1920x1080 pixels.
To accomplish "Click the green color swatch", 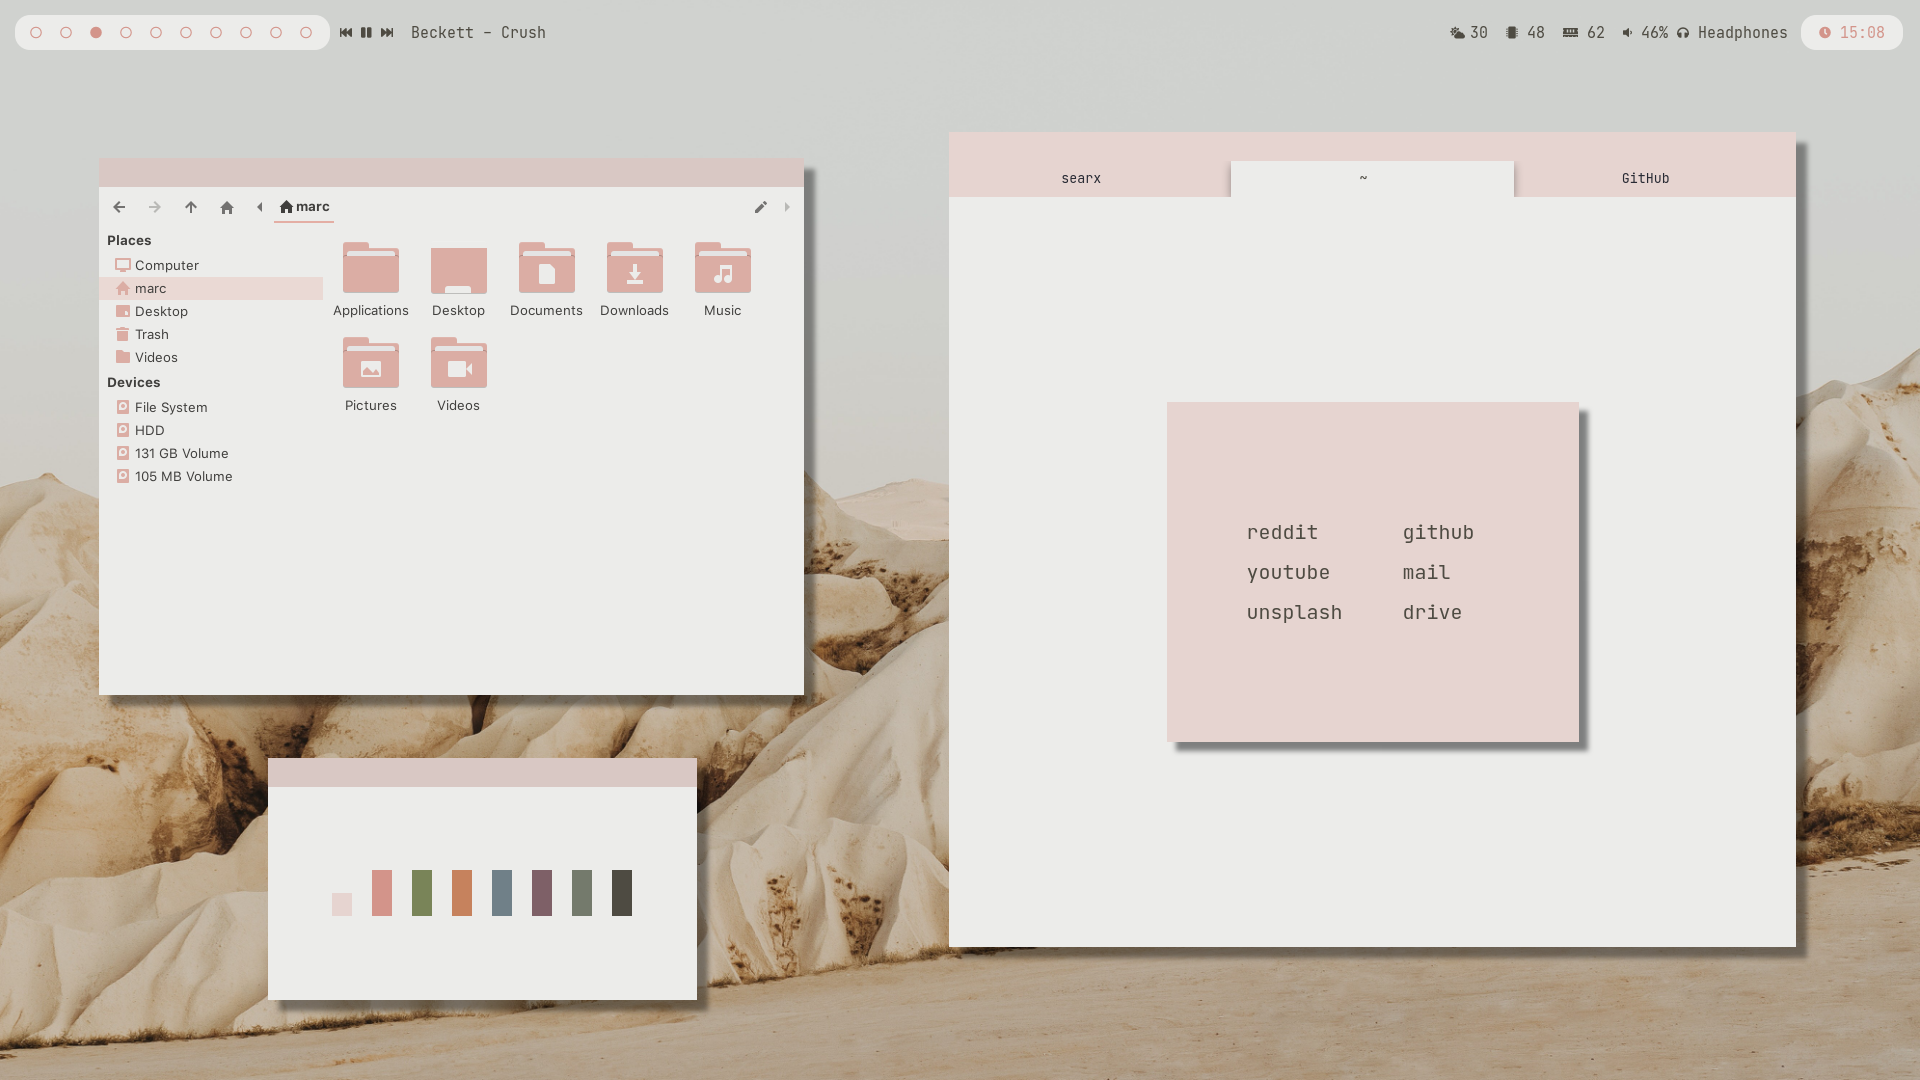I will tap(422, 893).
